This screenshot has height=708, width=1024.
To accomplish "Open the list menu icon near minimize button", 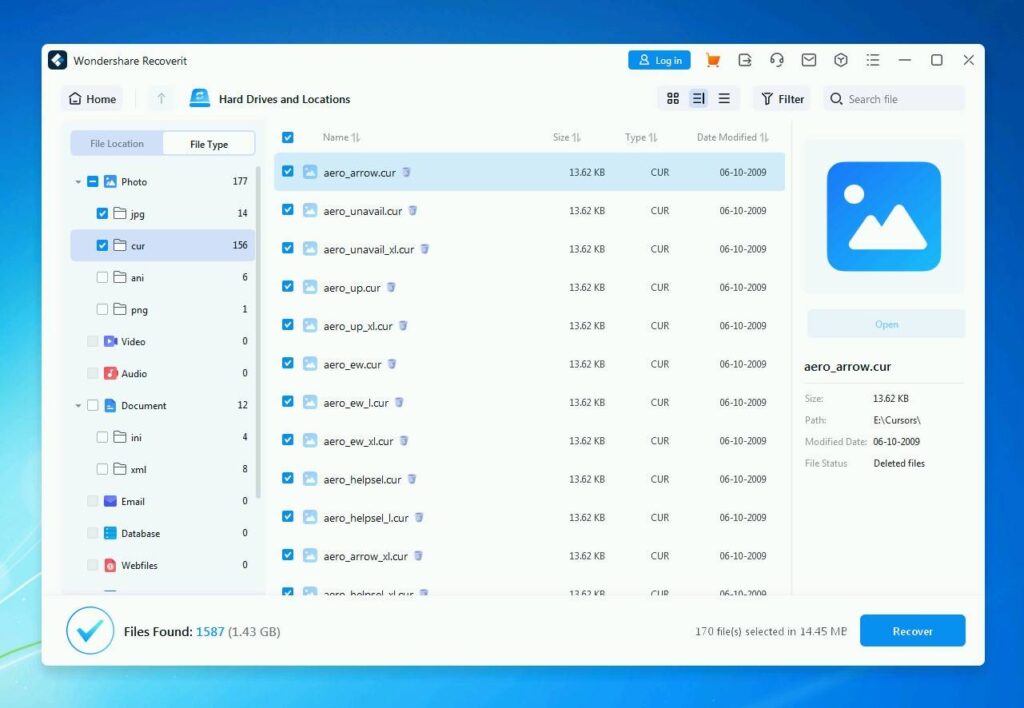I will click(873, 60).
